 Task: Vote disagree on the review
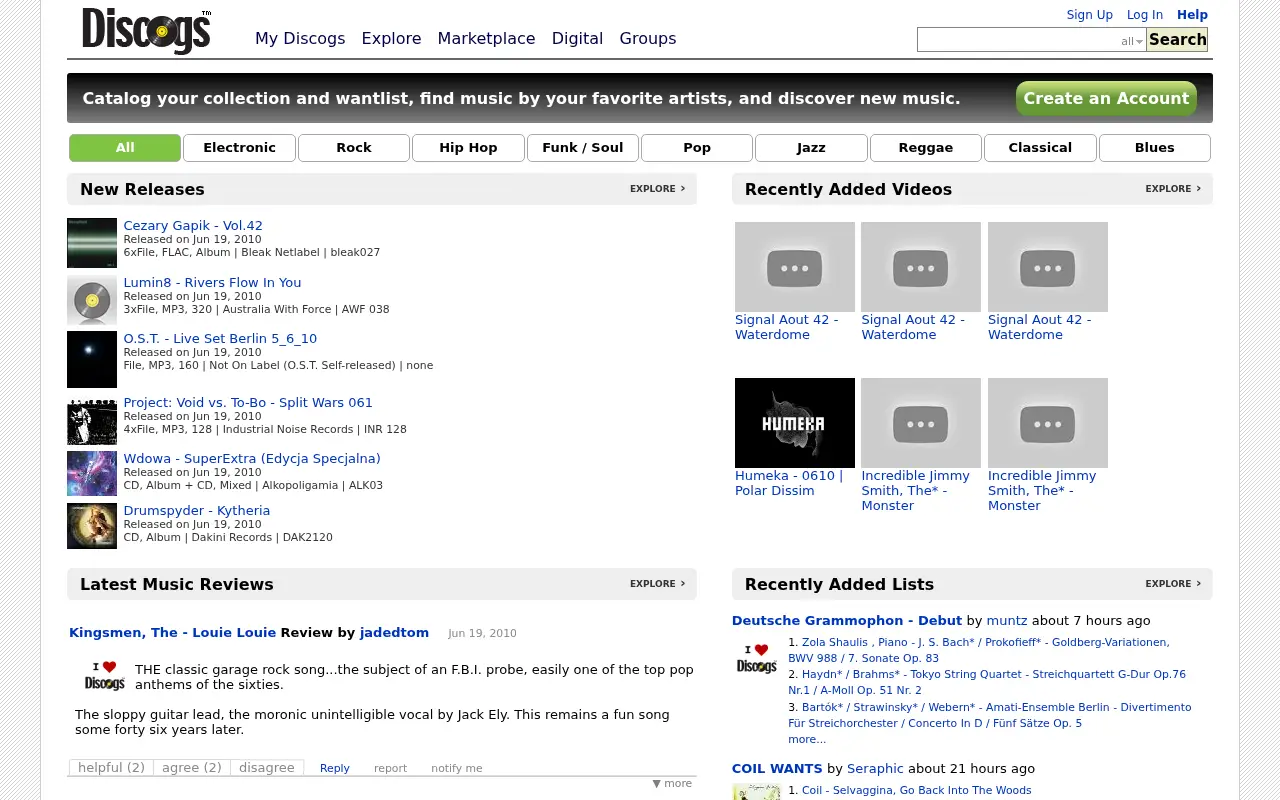(x=267, y=768)
